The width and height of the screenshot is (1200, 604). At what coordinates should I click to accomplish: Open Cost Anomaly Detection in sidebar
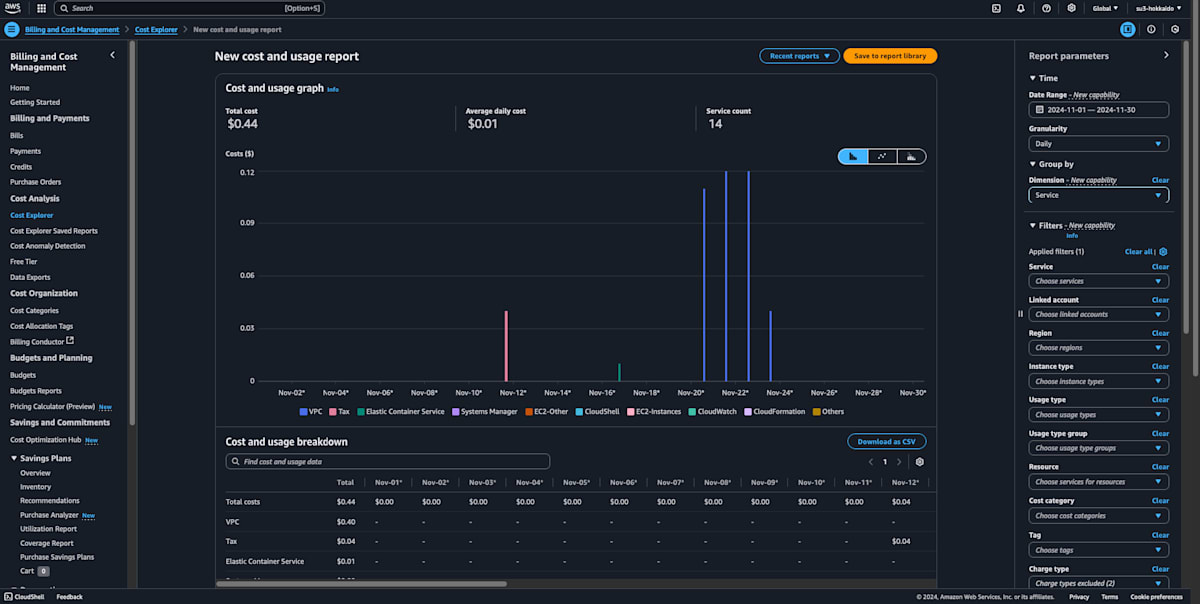[x=48, y=246]
